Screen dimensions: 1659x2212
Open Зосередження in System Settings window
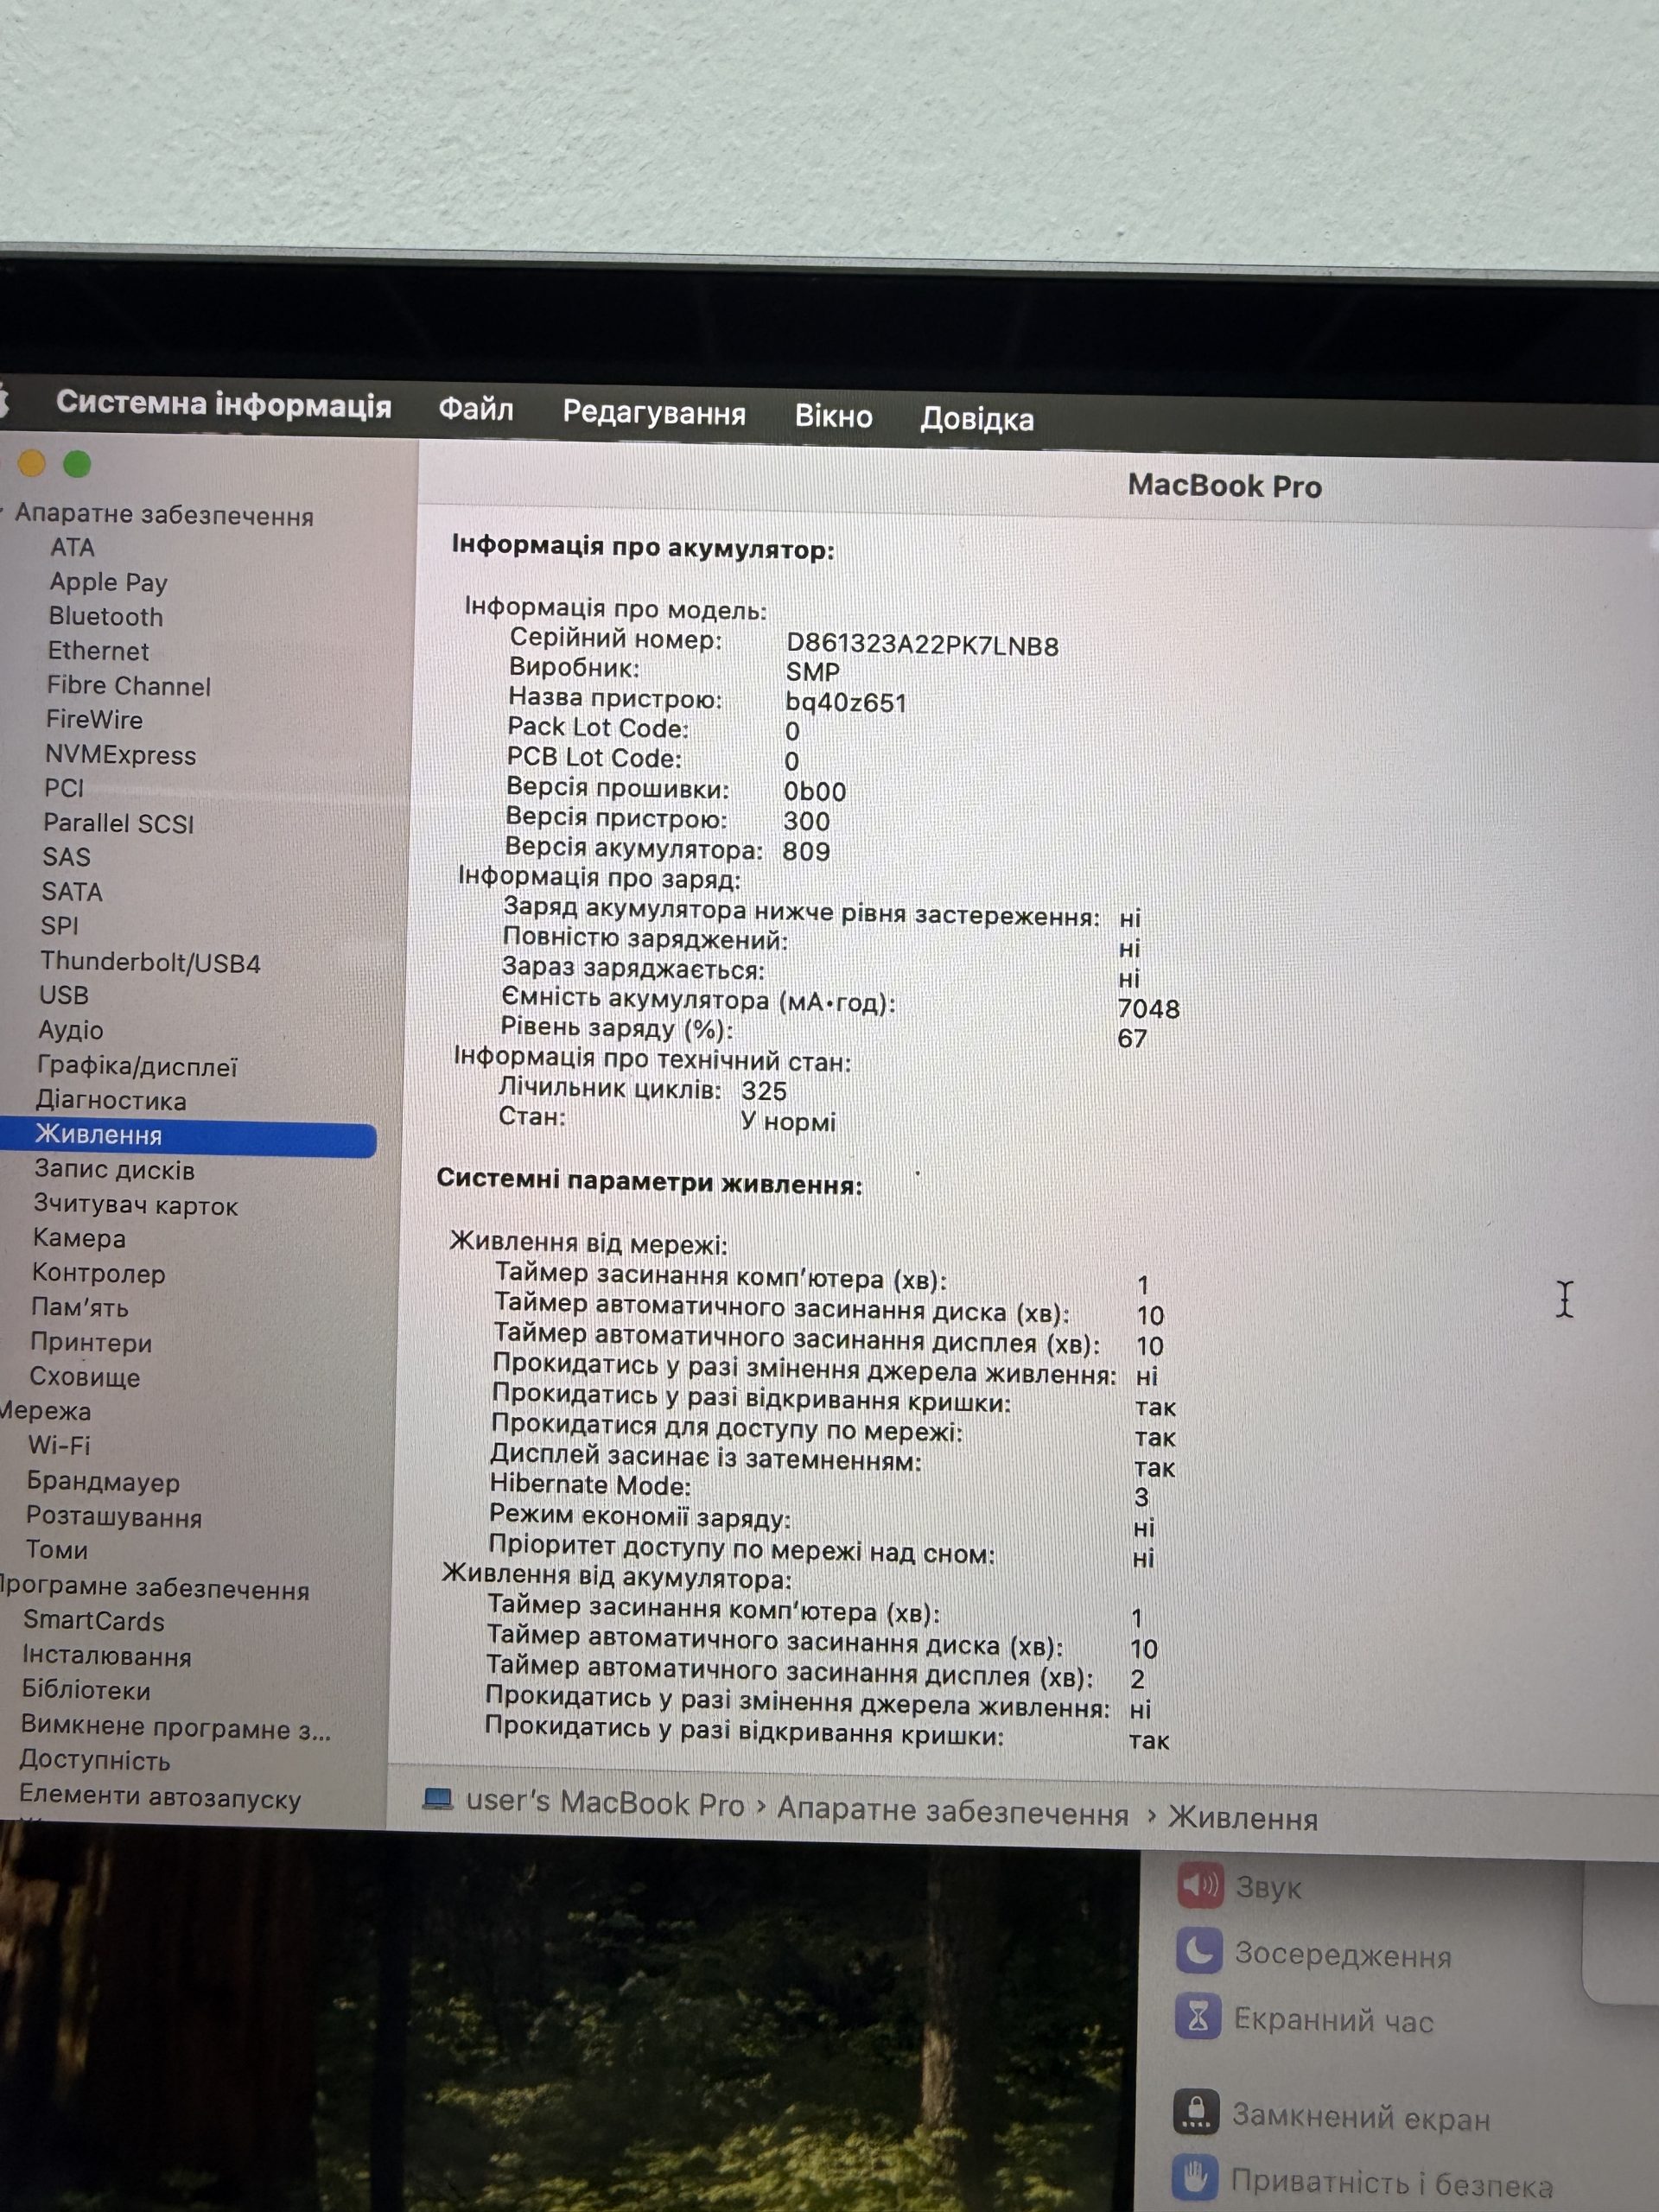point(1313,1952)
